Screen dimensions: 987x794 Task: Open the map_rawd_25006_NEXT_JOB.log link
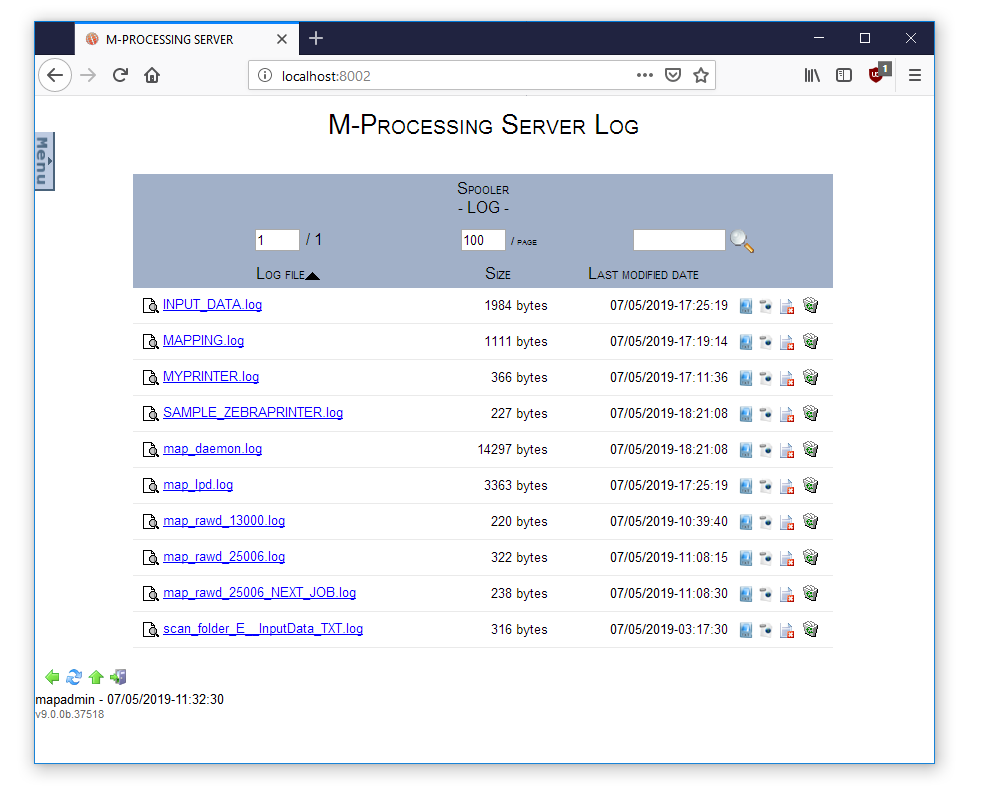[259, 593]
